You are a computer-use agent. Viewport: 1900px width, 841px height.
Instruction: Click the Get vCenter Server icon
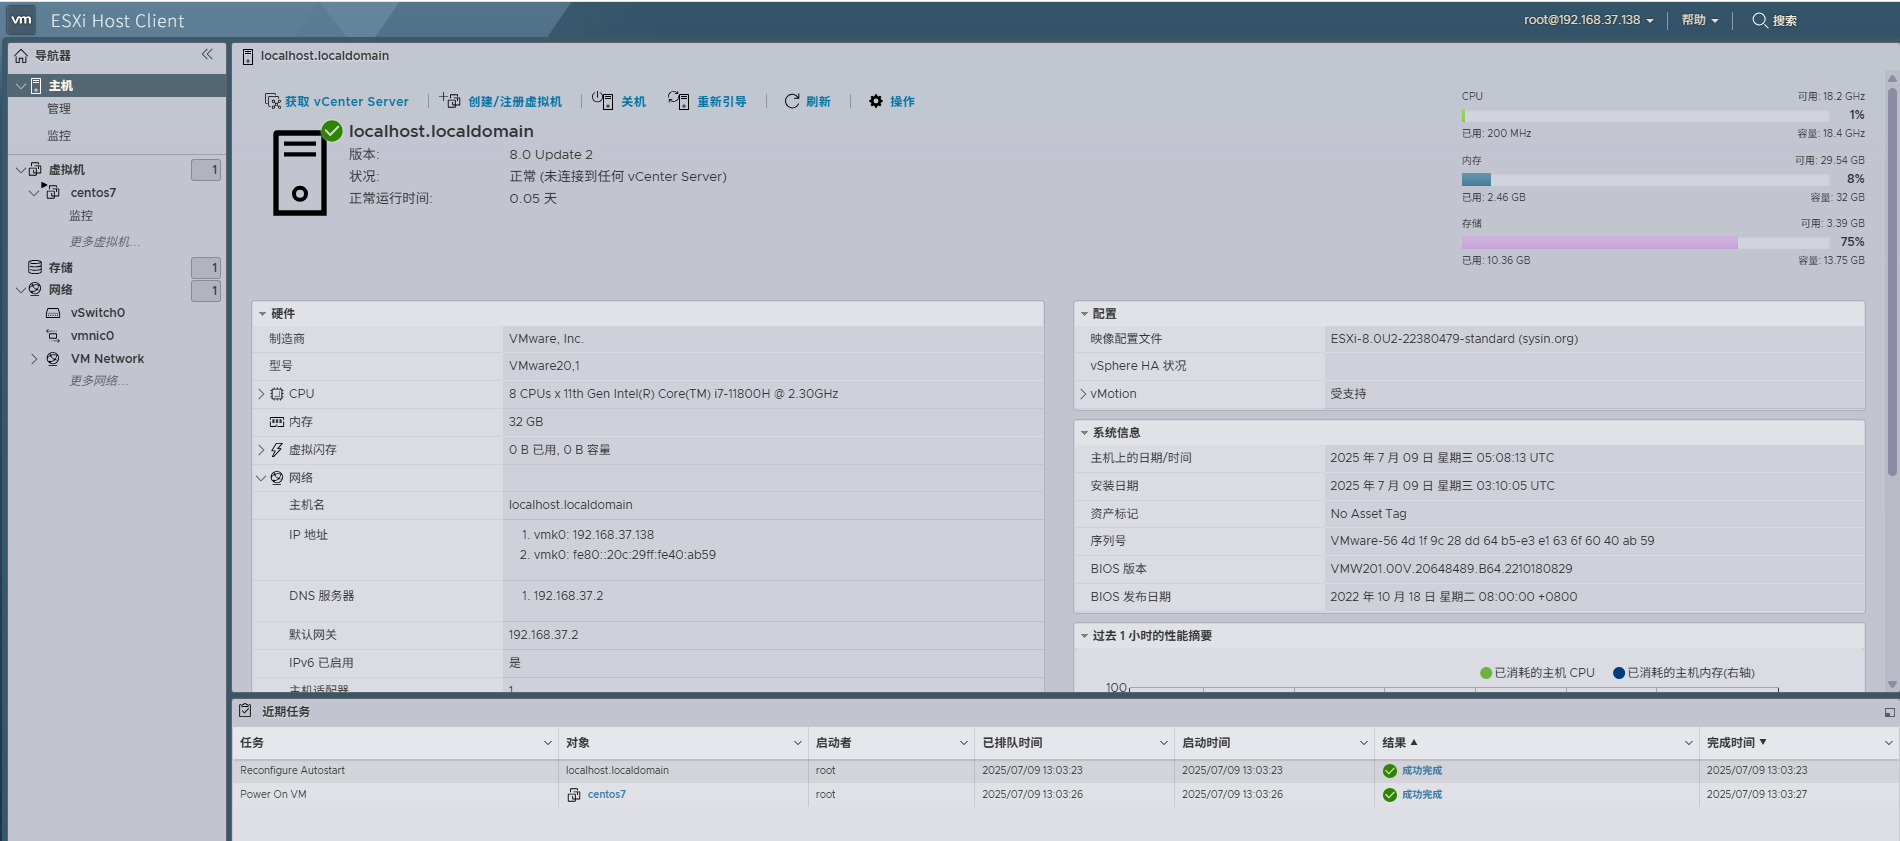272,101
